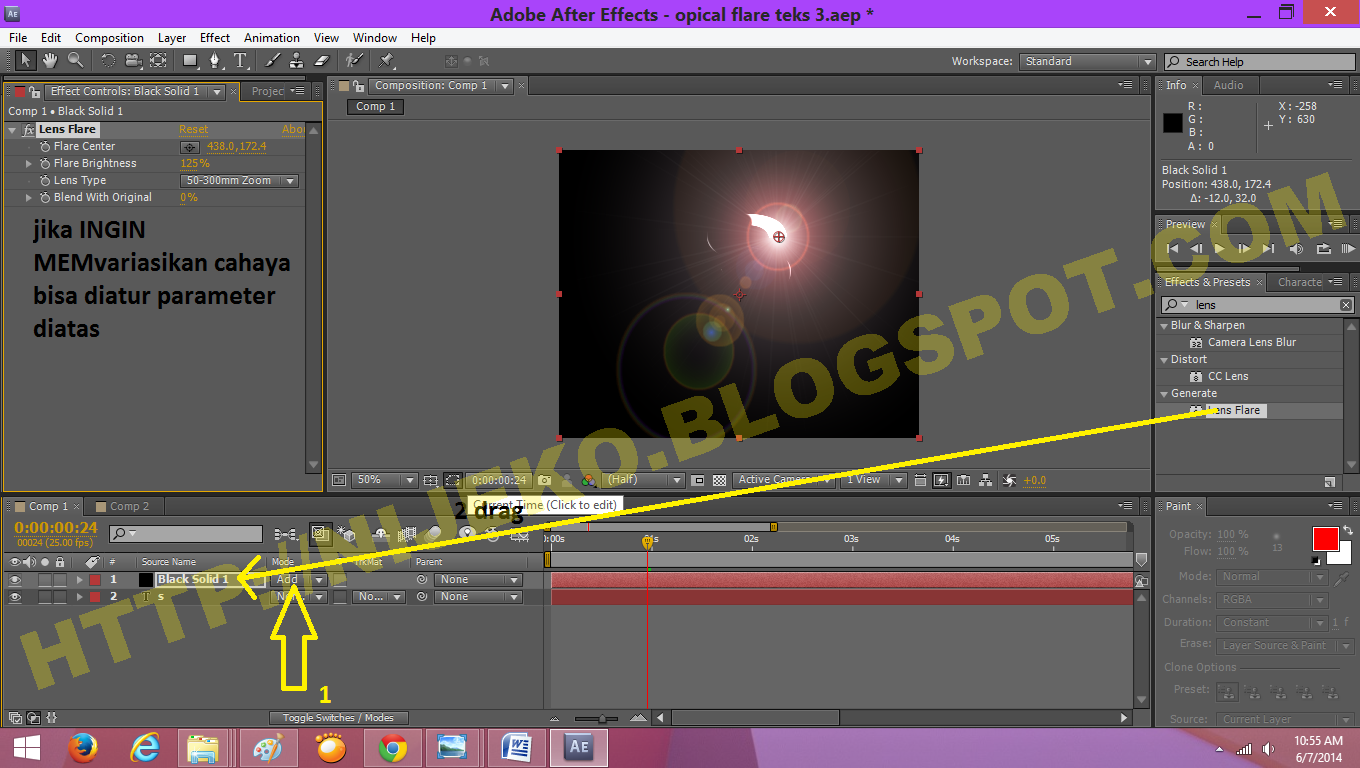The width and height of the screenshot is (1360, 768).
Task: Select the Hand tool in the toolbar
Action: pos(49,61)
